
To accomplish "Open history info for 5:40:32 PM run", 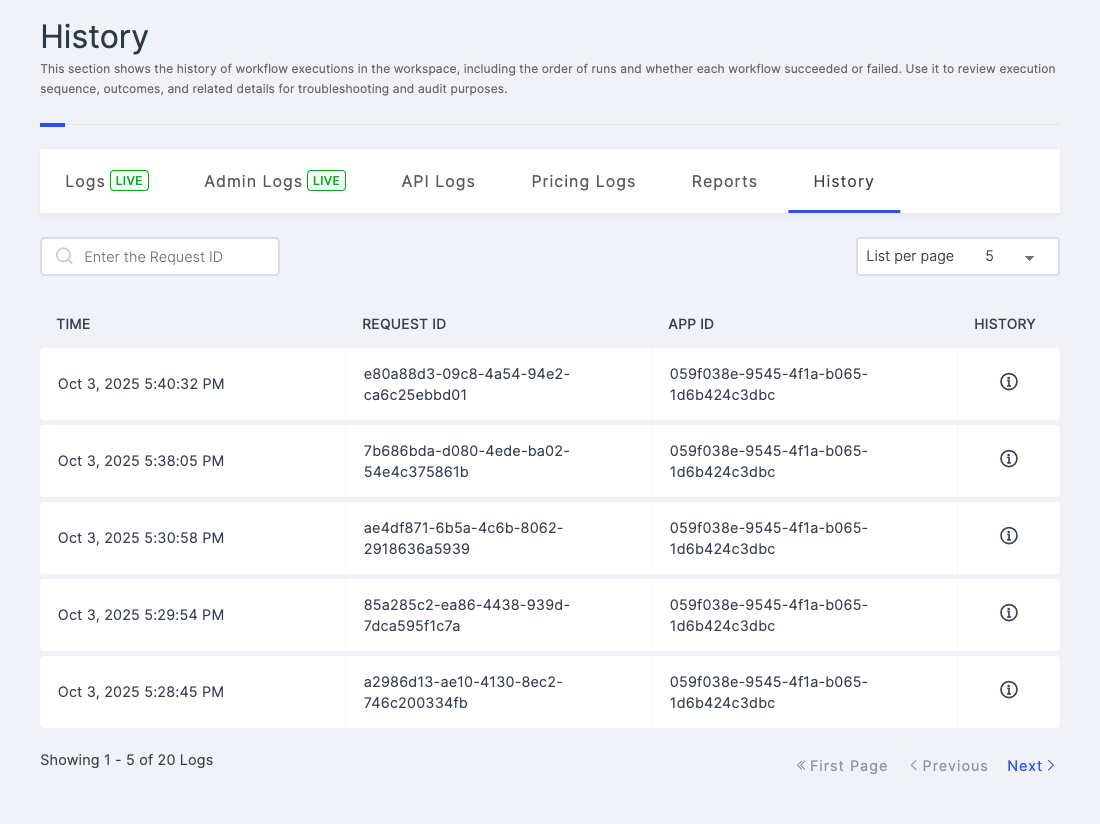I will (x=1008, y=382).
